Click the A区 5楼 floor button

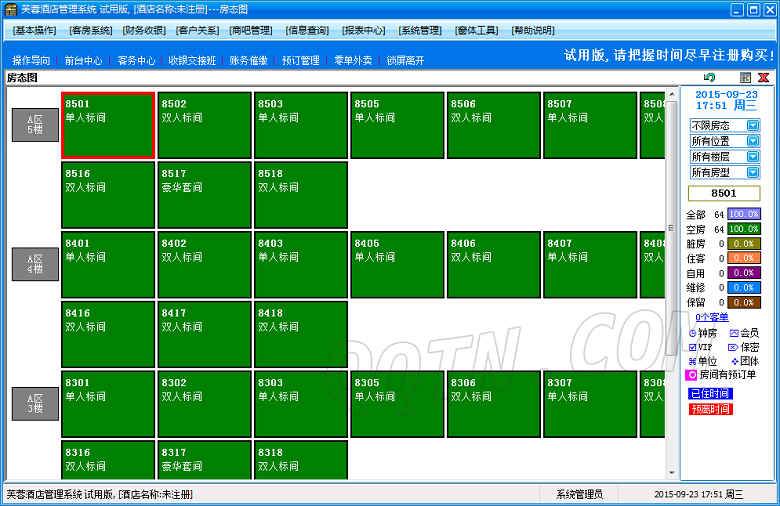[x=35, y=125]
